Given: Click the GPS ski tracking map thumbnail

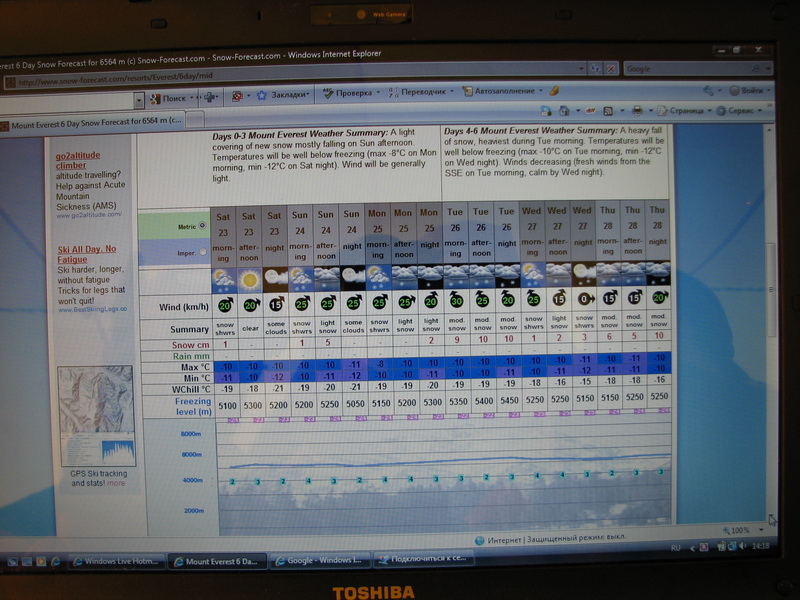Looking at the screenshot, I should click(x=96, y=415).
